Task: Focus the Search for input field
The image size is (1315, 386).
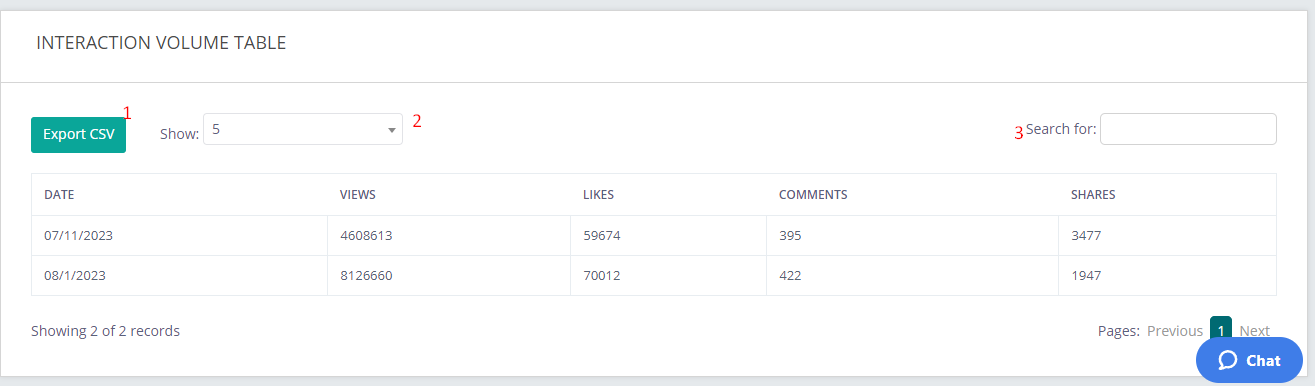Action: point(1188,129)
